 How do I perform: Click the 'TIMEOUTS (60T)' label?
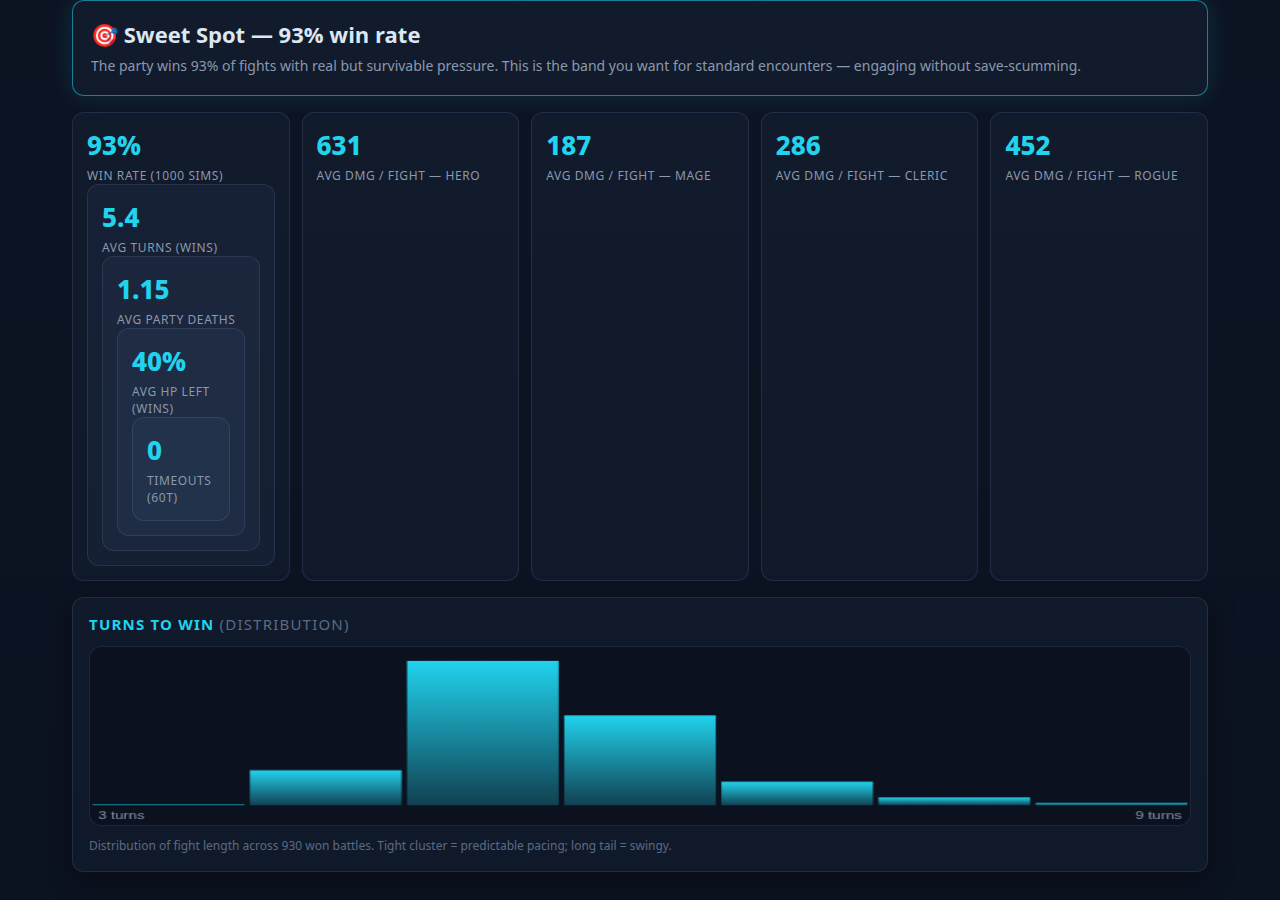(x=179, y=489)
